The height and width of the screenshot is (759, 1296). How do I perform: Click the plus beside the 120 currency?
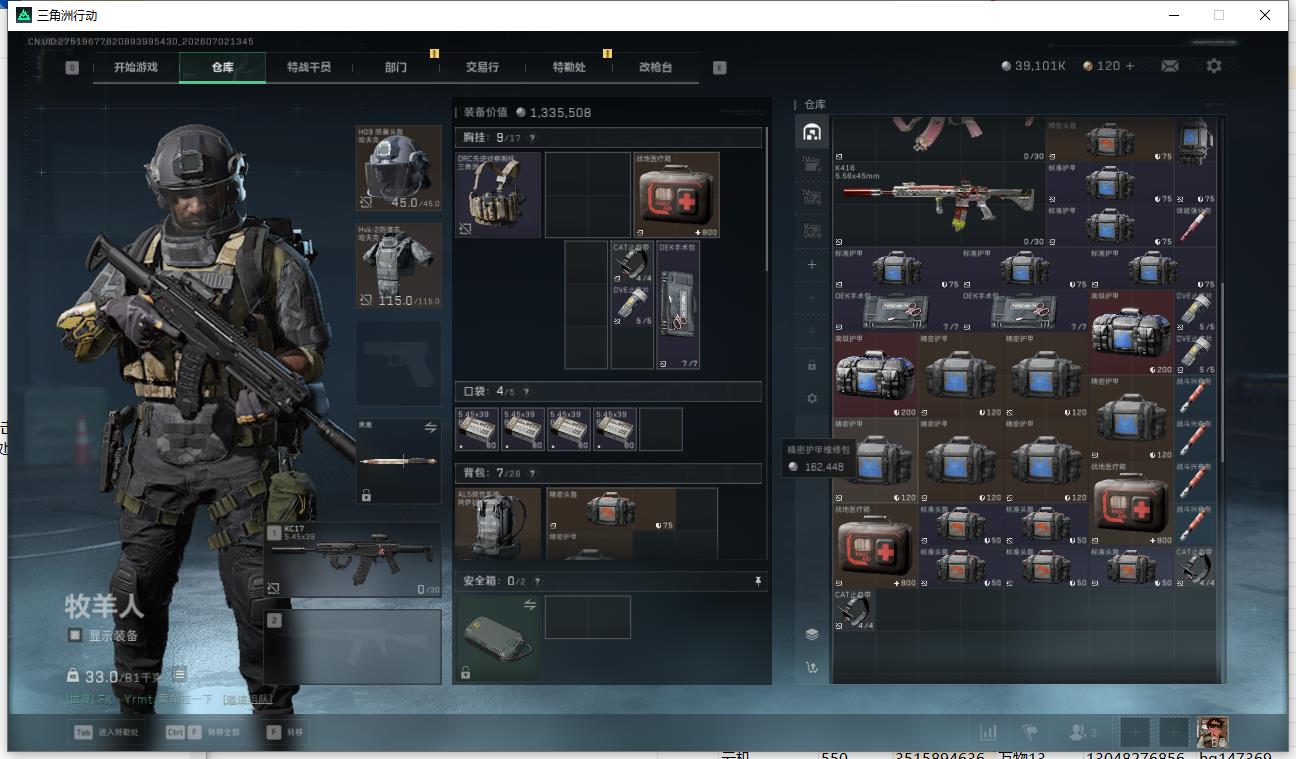(x=1130, y=66)
